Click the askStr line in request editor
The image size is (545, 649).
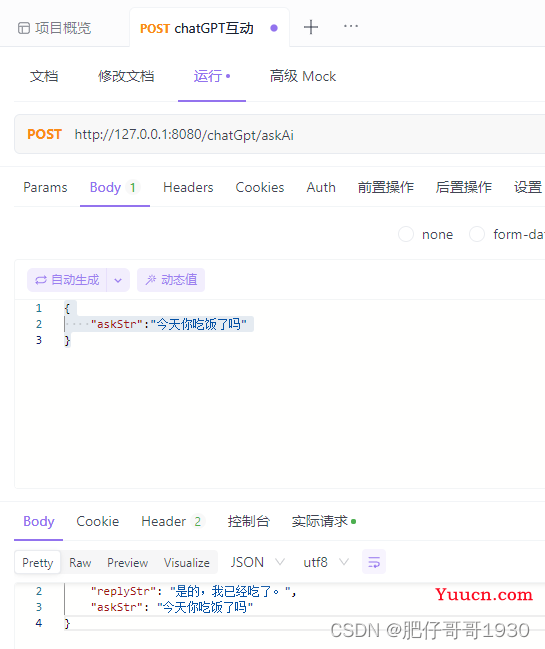168,324
